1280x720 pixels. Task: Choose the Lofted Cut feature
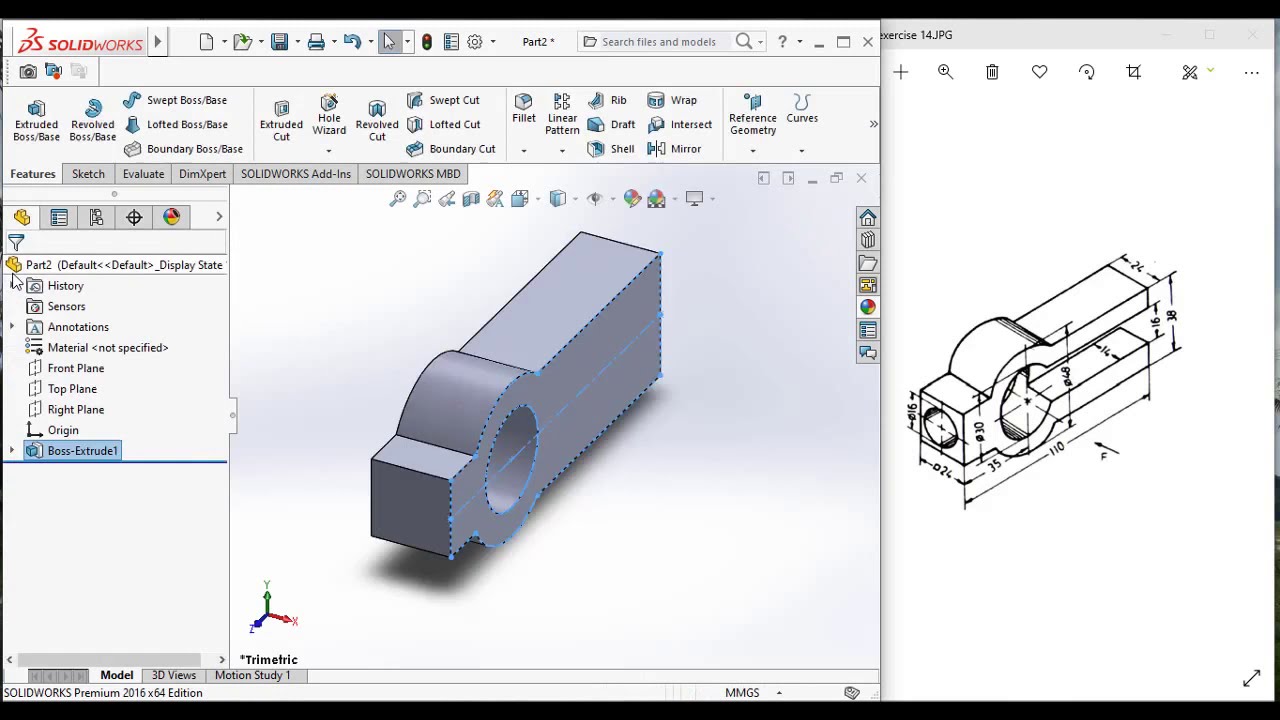click(x=443, y=124)
